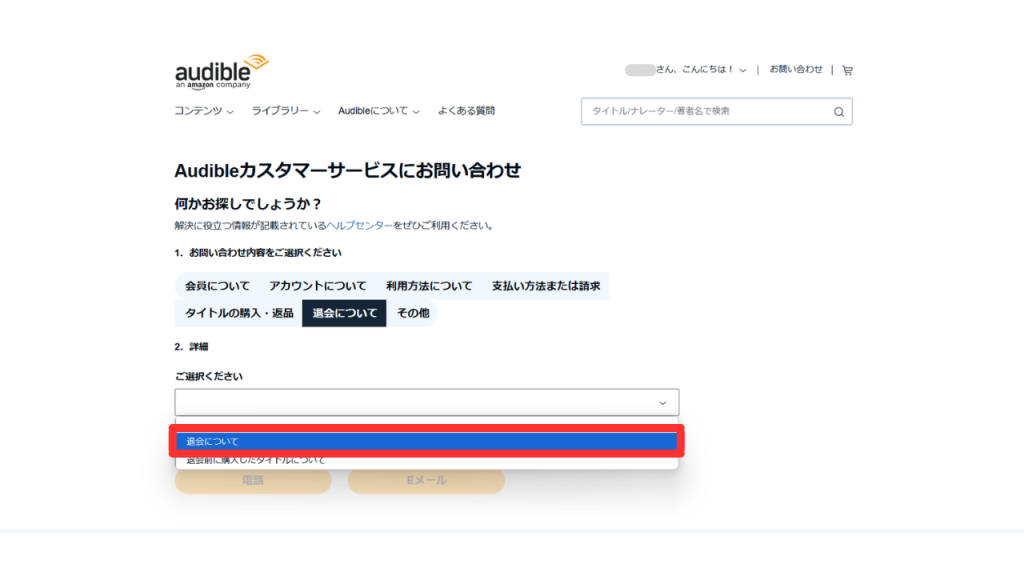Open the account greeting dropdown

(686, 69)
